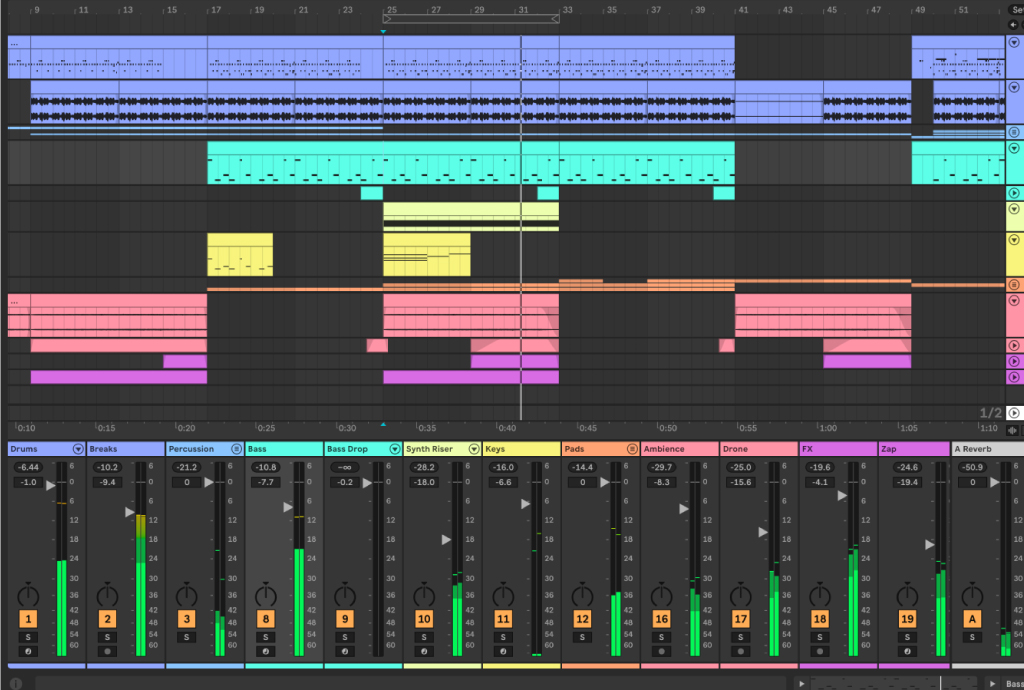Click the Pads group icon in mixer header
The height and width of the screenshot is (690, 1024).
pyautogui.click(x=632, y=449)
